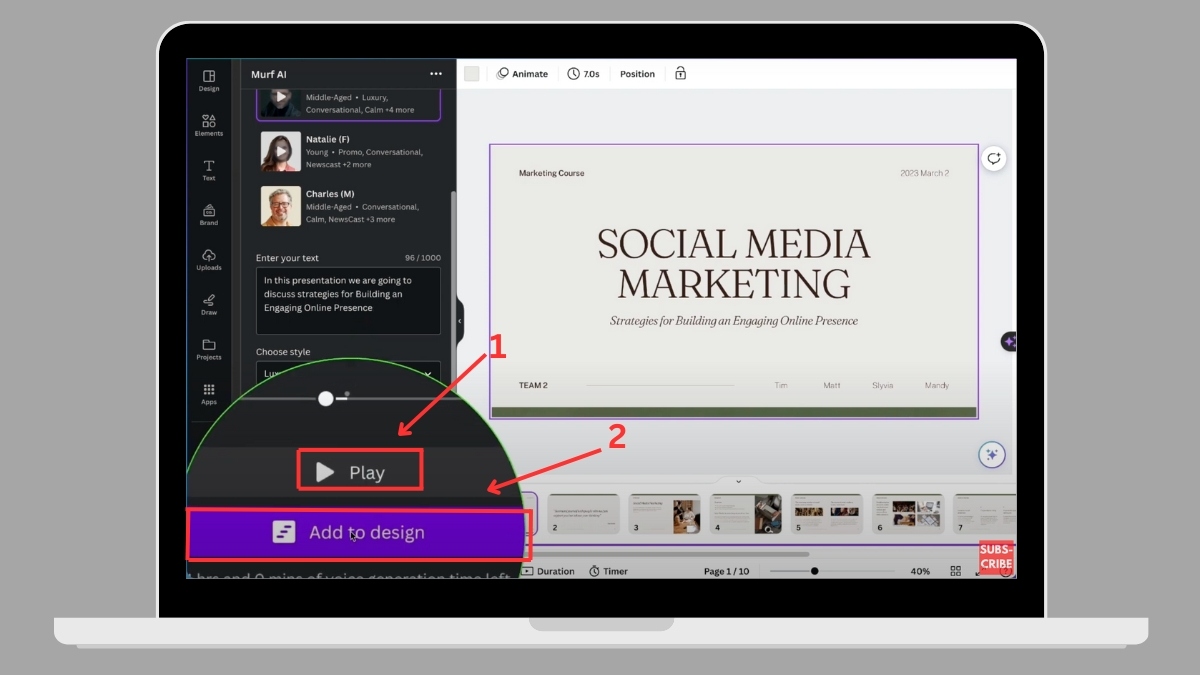Expand the Choose style dropdown

tap(427, 374)
